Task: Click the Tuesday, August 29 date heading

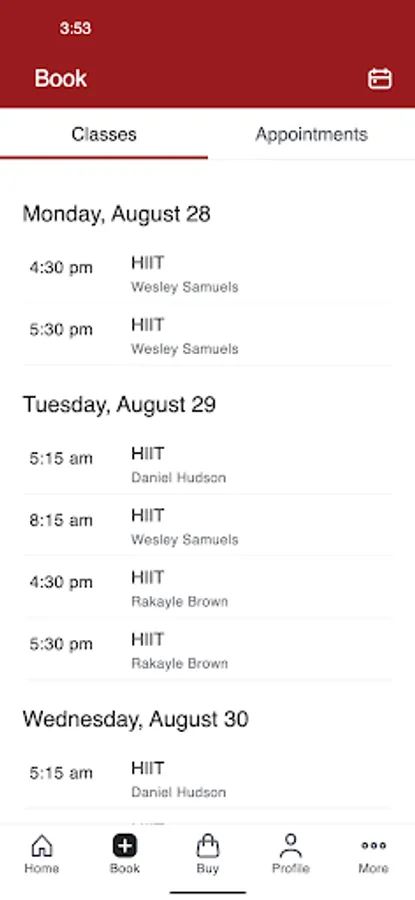Action: tap(119, 405)
